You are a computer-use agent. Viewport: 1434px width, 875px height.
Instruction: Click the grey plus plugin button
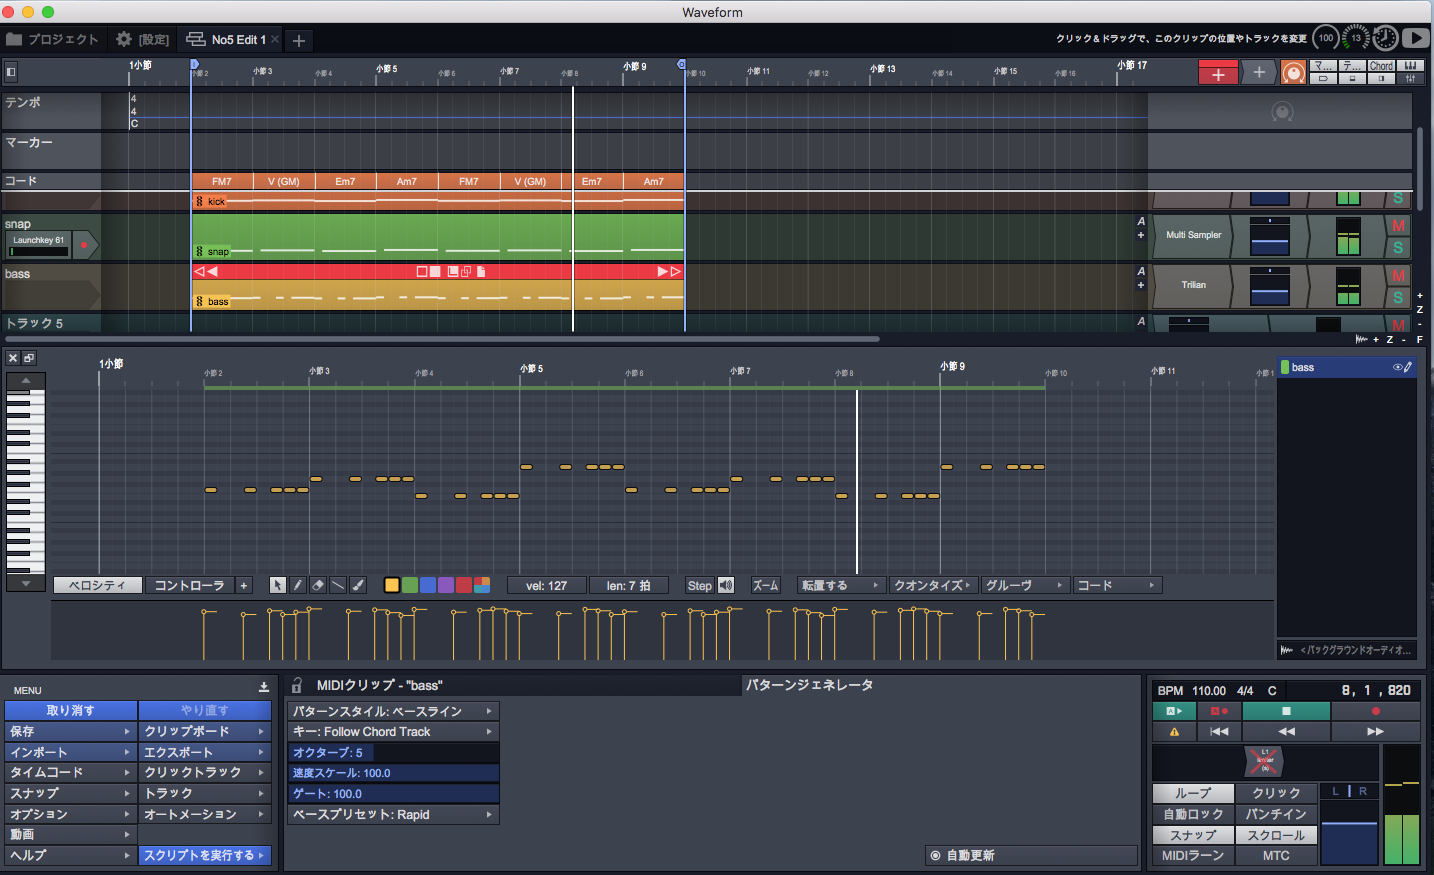coord(1259,72)
